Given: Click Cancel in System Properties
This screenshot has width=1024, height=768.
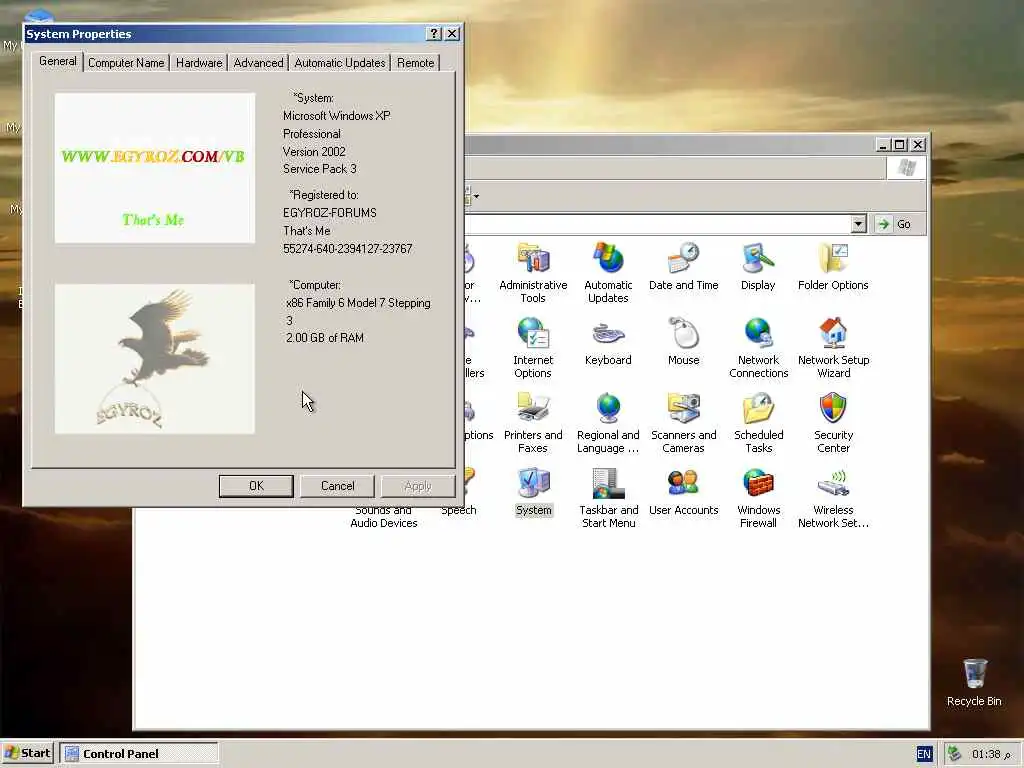Looking at the screenshot, I should (x=338, y=486).
